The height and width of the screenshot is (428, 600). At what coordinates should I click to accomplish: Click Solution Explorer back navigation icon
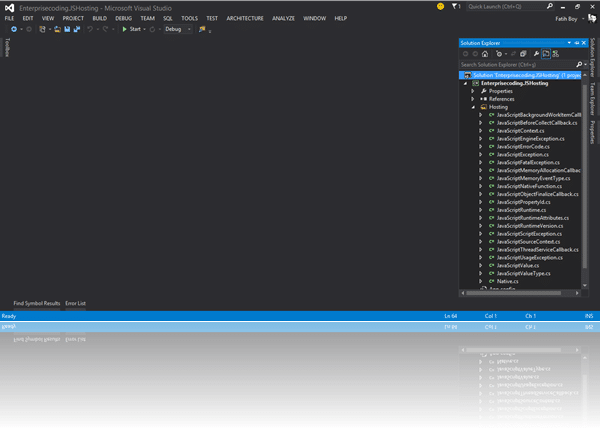[466, 54]
